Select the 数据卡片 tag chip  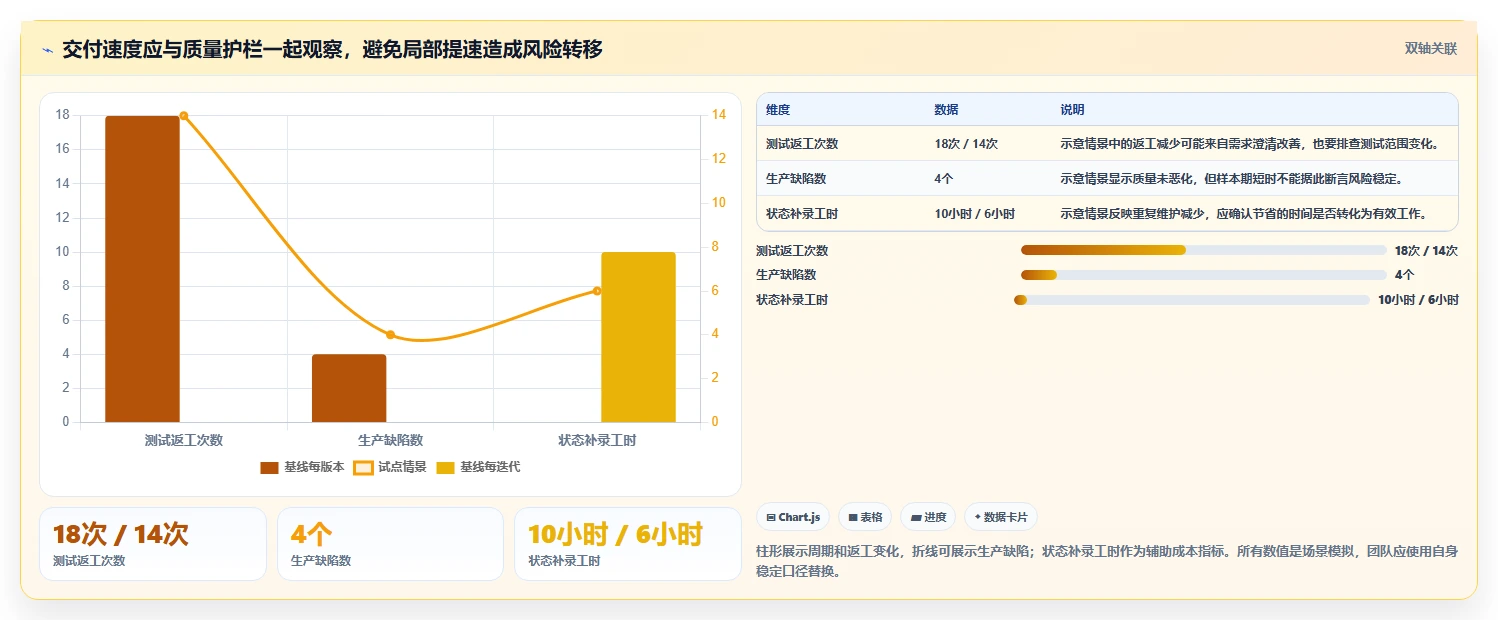pos(1001,517)
